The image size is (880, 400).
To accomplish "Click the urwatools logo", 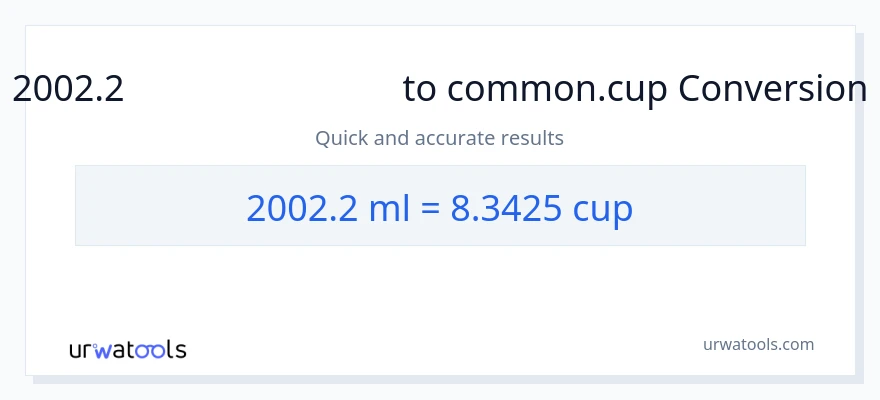I will click(x=127, y=350).
